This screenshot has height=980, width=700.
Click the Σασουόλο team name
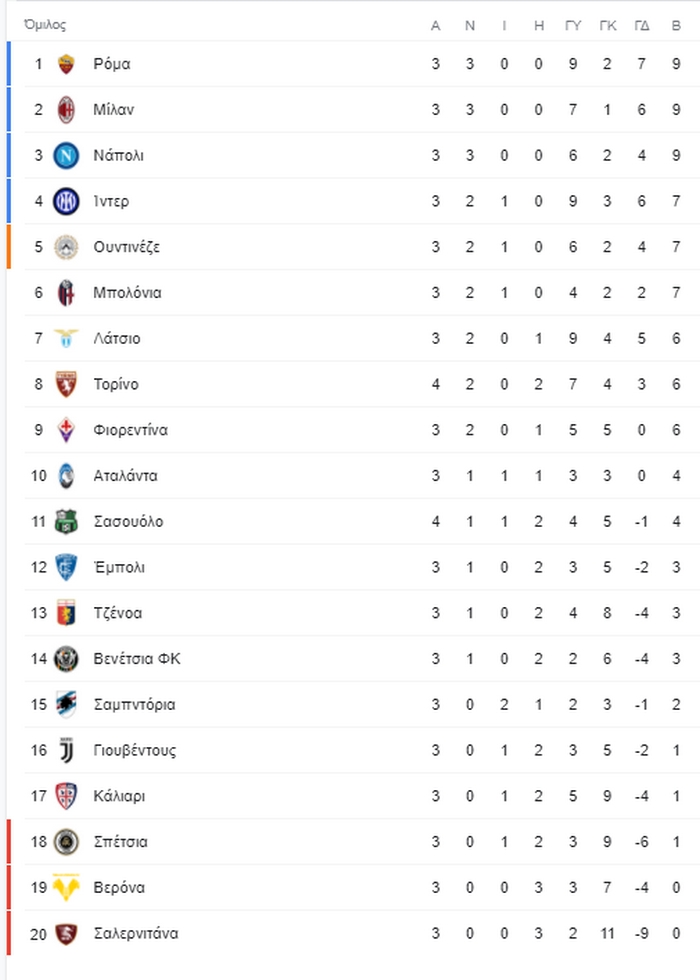click(128, 521)
